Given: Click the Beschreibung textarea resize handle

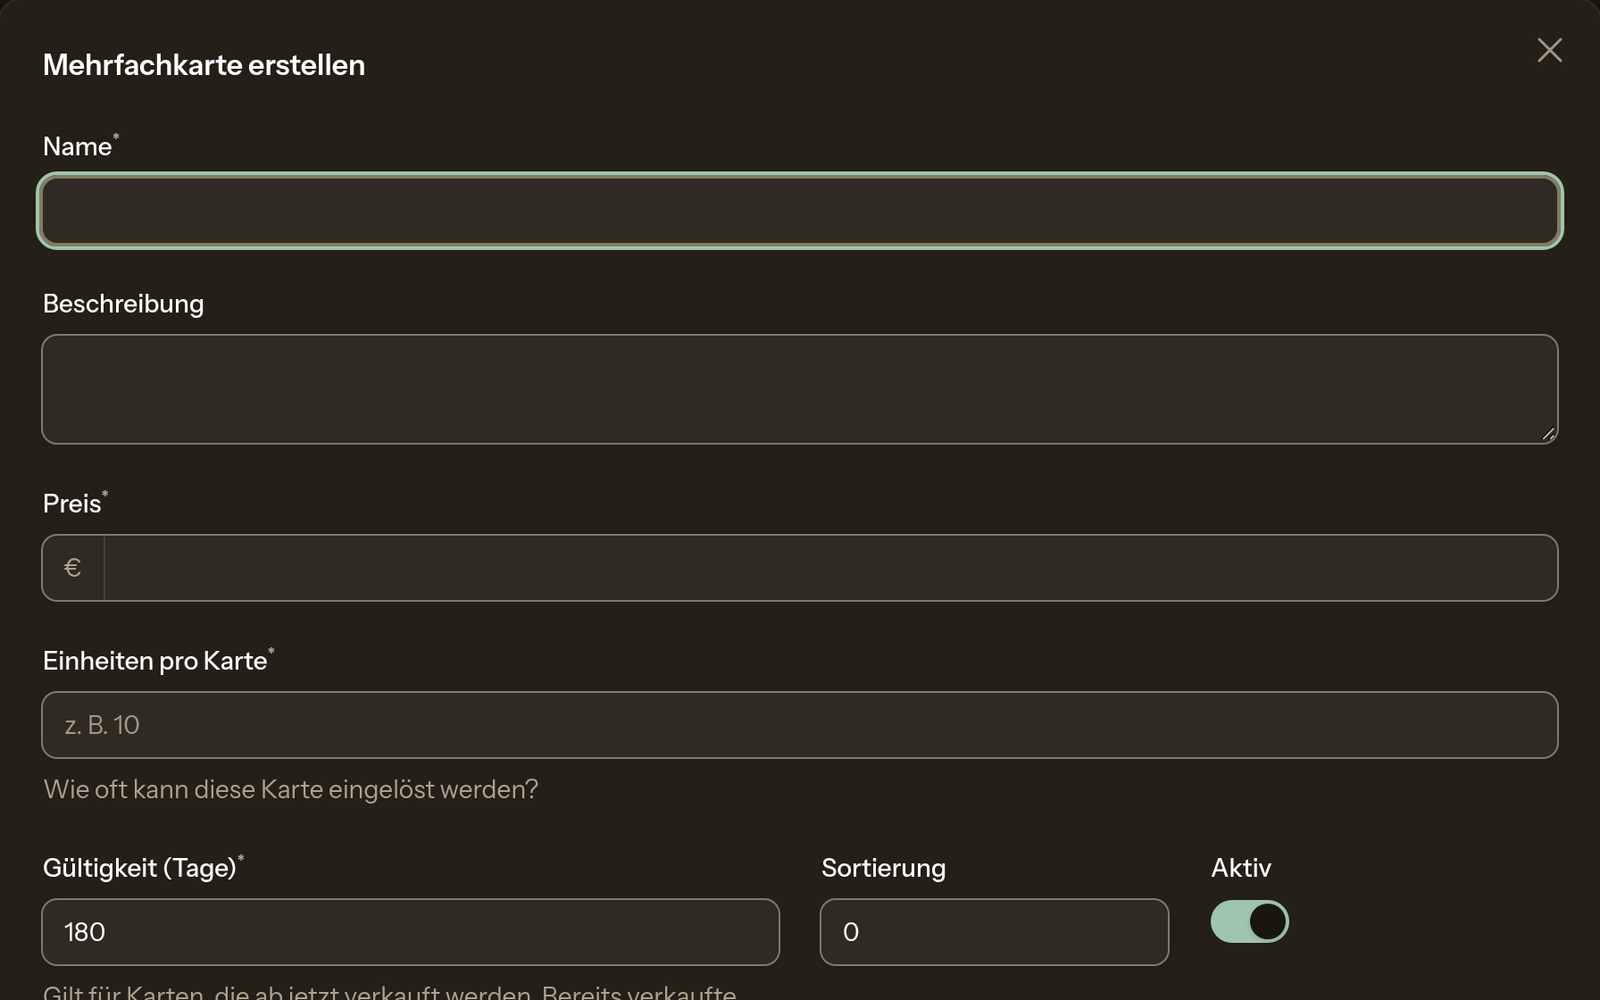Looking at the screenshot, I should tap(1548, 434).
